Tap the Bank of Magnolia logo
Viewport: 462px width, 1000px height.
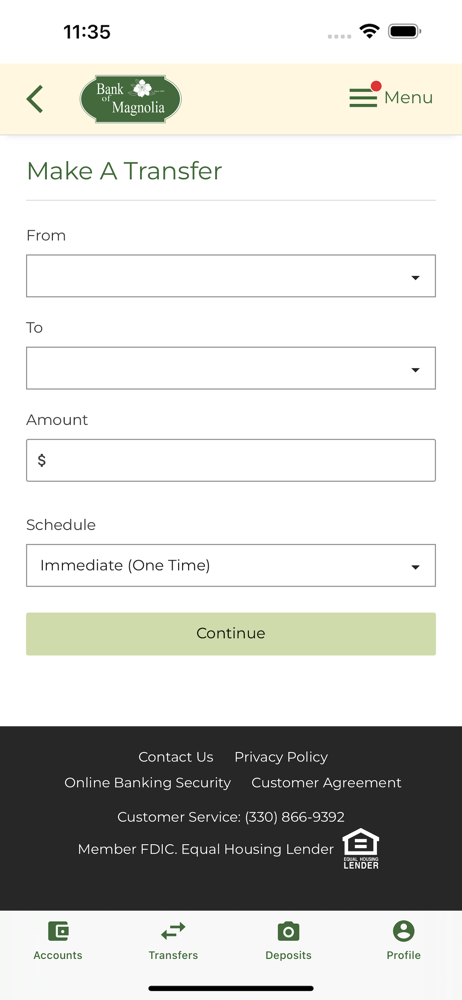tap(131, 99)
